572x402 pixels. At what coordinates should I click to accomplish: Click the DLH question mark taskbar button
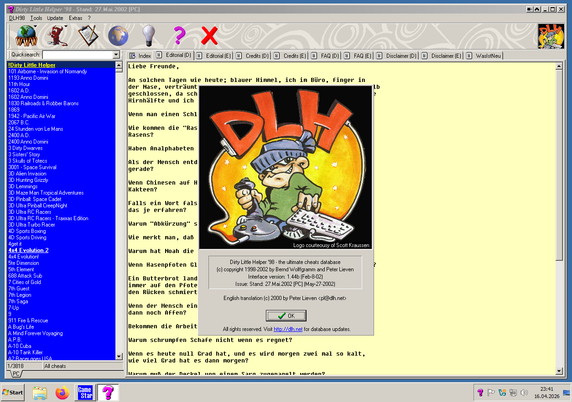point(108,393)
